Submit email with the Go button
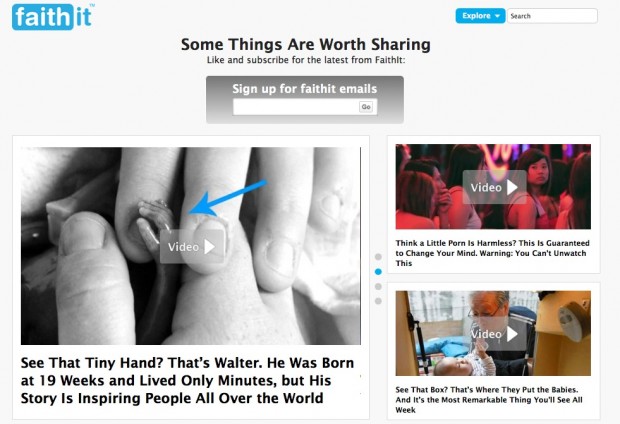 366,107
